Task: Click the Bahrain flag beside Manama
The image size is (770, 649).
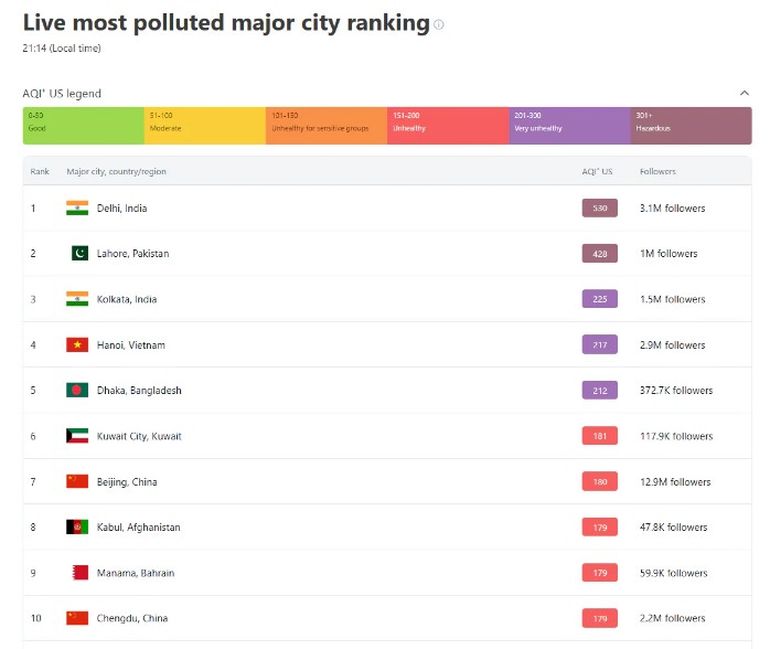Action: tap(81, 573)
